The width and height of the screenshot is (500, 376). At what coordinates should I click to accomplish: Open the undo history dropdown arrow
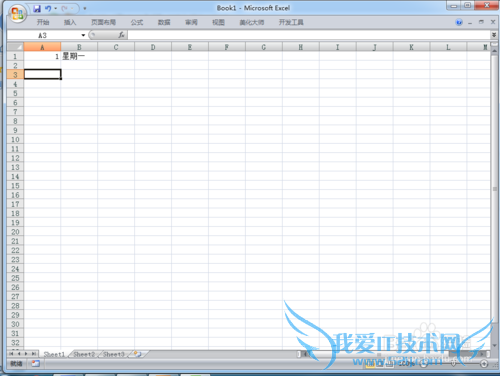point(56,8)
